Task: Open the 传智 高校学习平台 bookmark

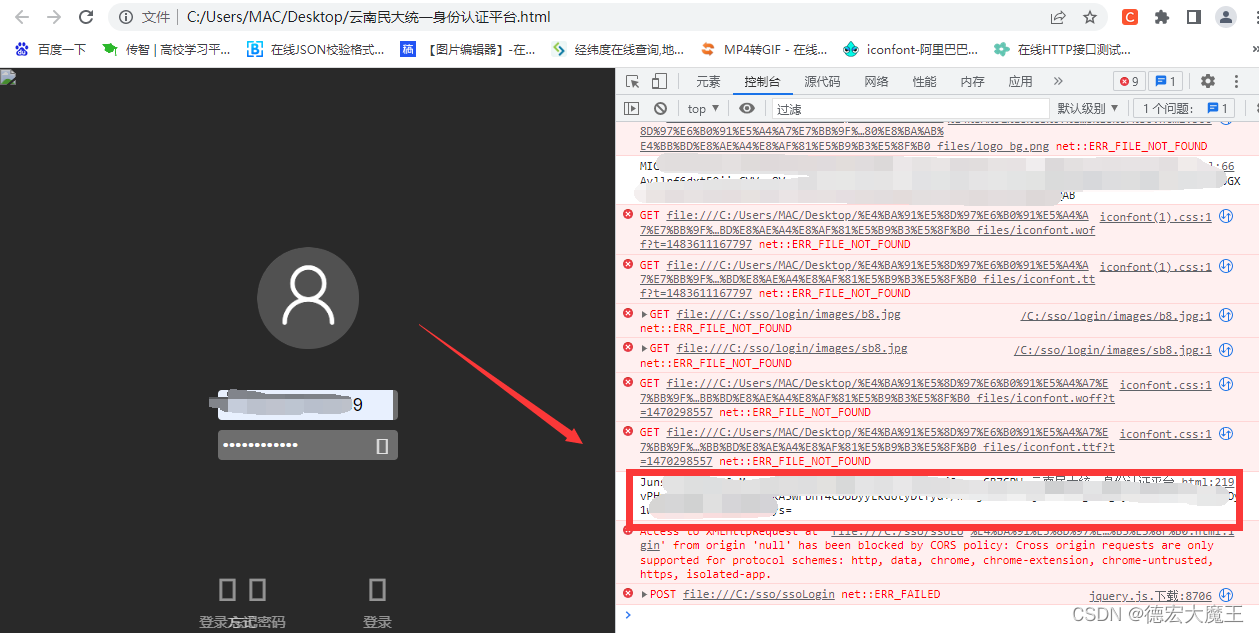Action: (166, 49)
